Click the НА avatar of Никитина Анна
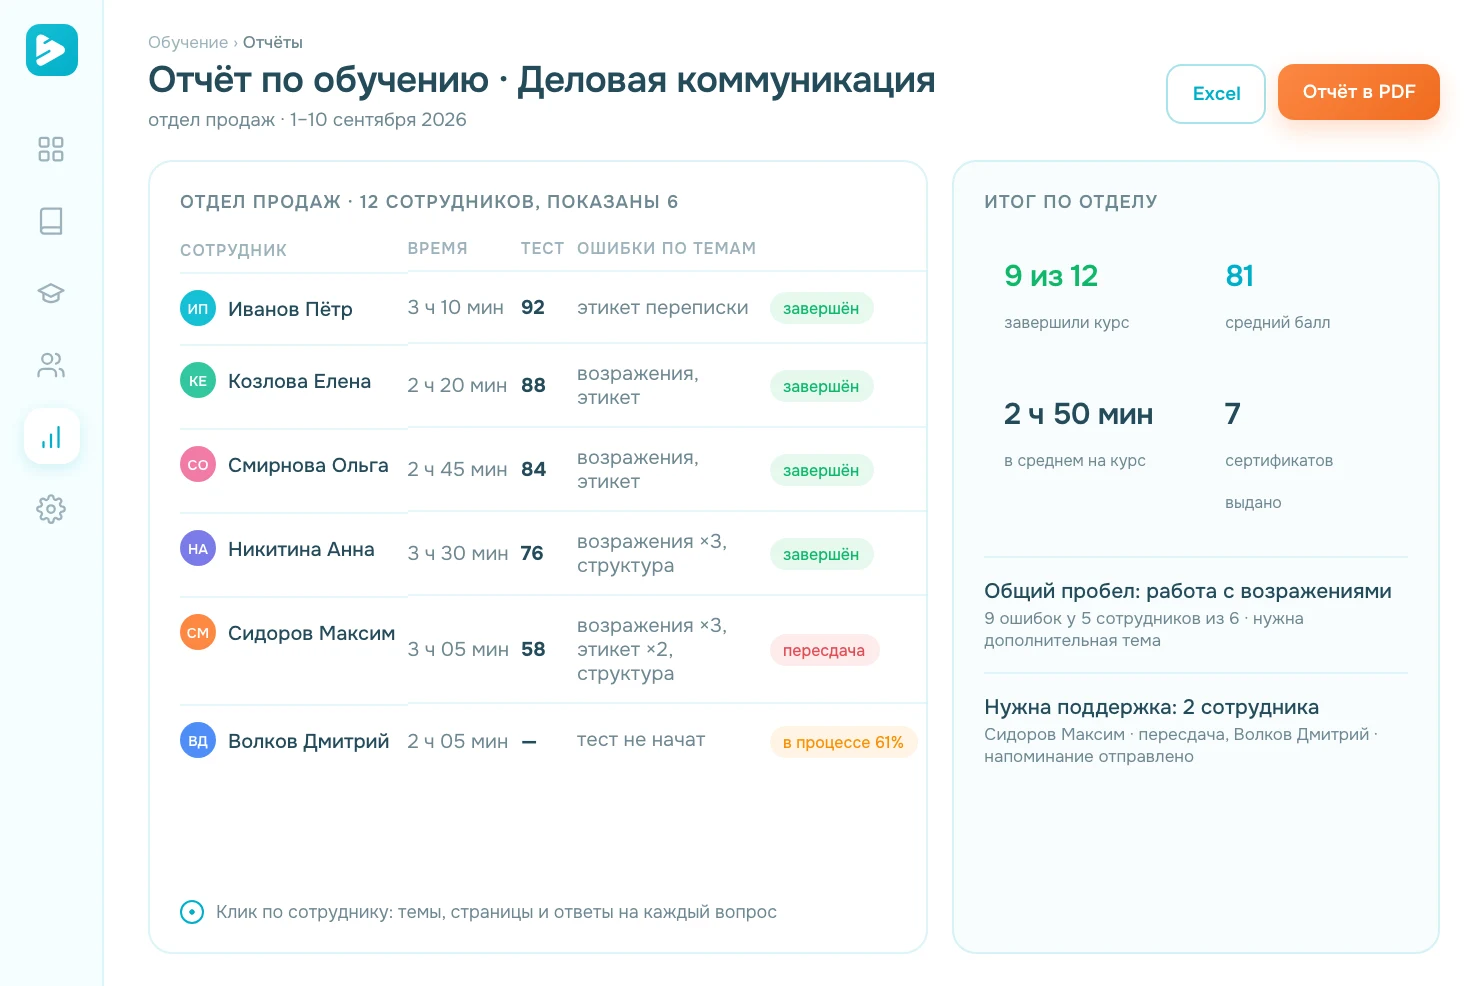This screenshot has height=986, width=1480. 198,548
